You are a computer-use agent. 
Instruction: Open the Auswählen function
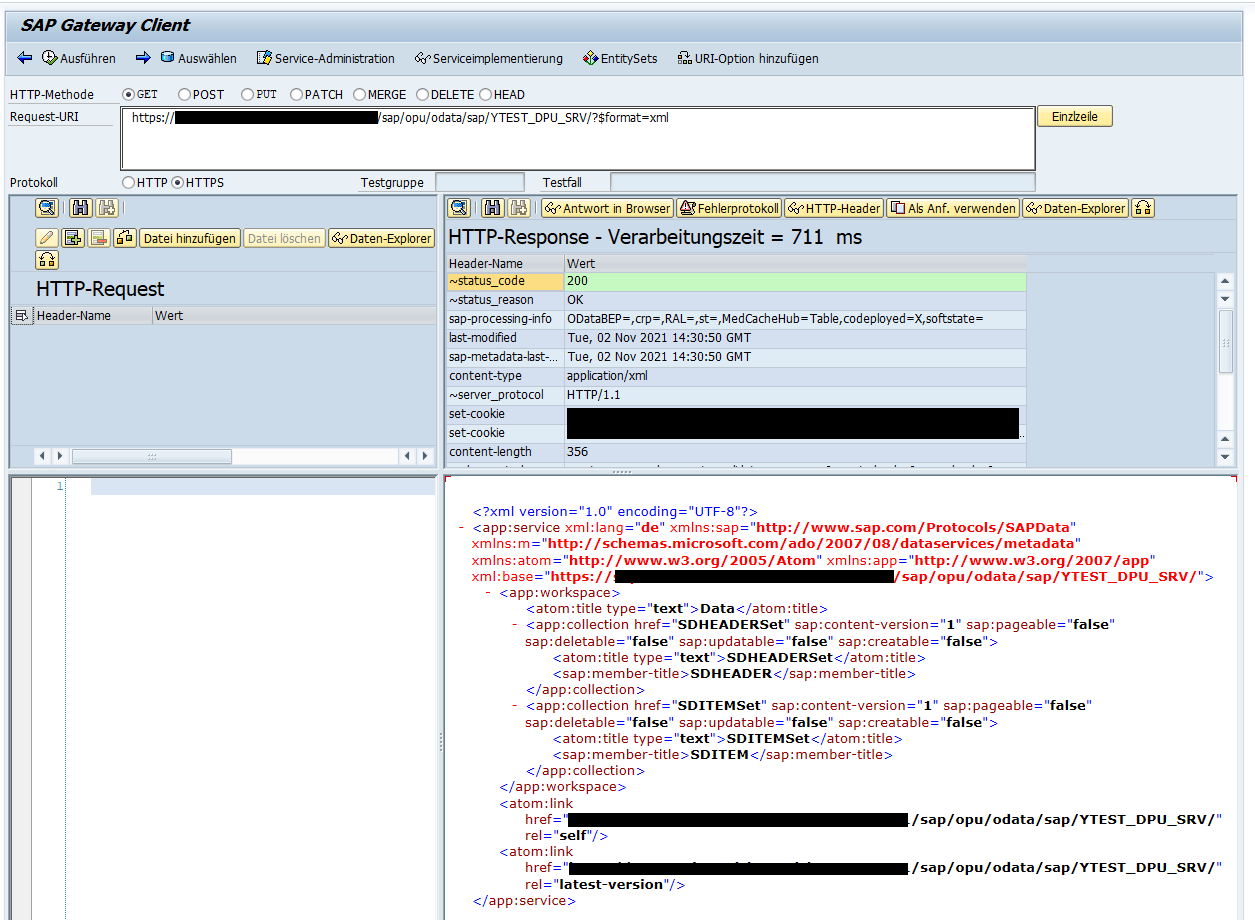[198, 58]
